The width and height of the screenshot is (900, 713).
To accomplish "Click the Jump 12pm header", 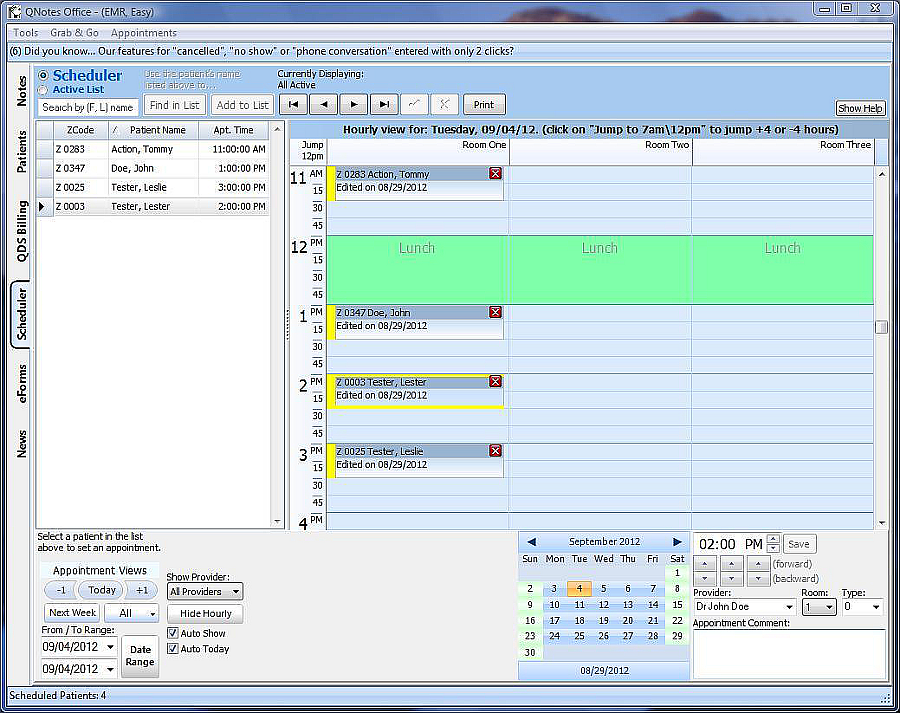I will click(312, 150).
